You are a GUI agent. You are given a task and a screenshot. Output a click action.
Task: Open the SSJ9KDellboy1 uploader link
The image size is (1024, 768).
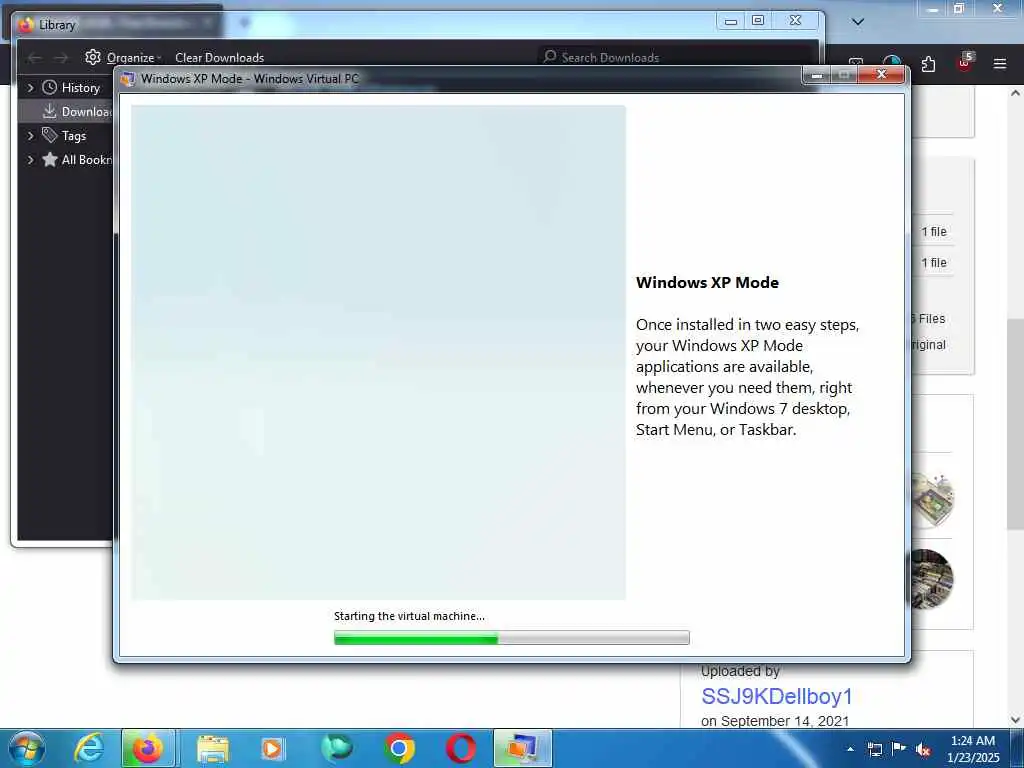(x=777, y=696)
